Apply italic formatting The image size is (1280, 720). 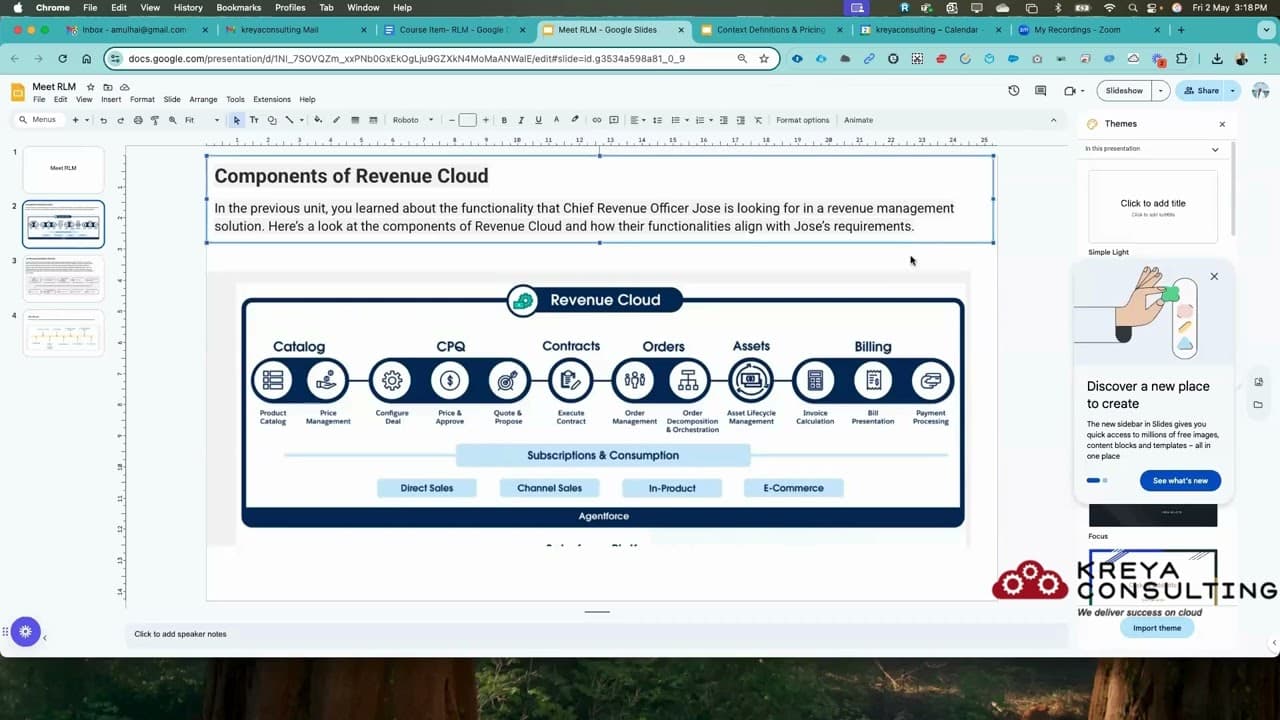pos(521,120)
